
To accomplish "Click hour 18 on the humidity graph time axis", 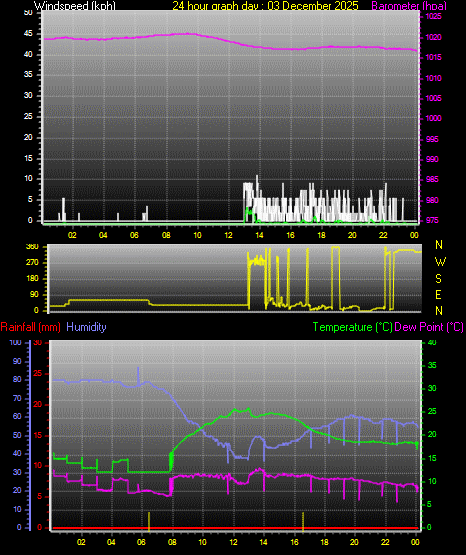I will 324,542.
